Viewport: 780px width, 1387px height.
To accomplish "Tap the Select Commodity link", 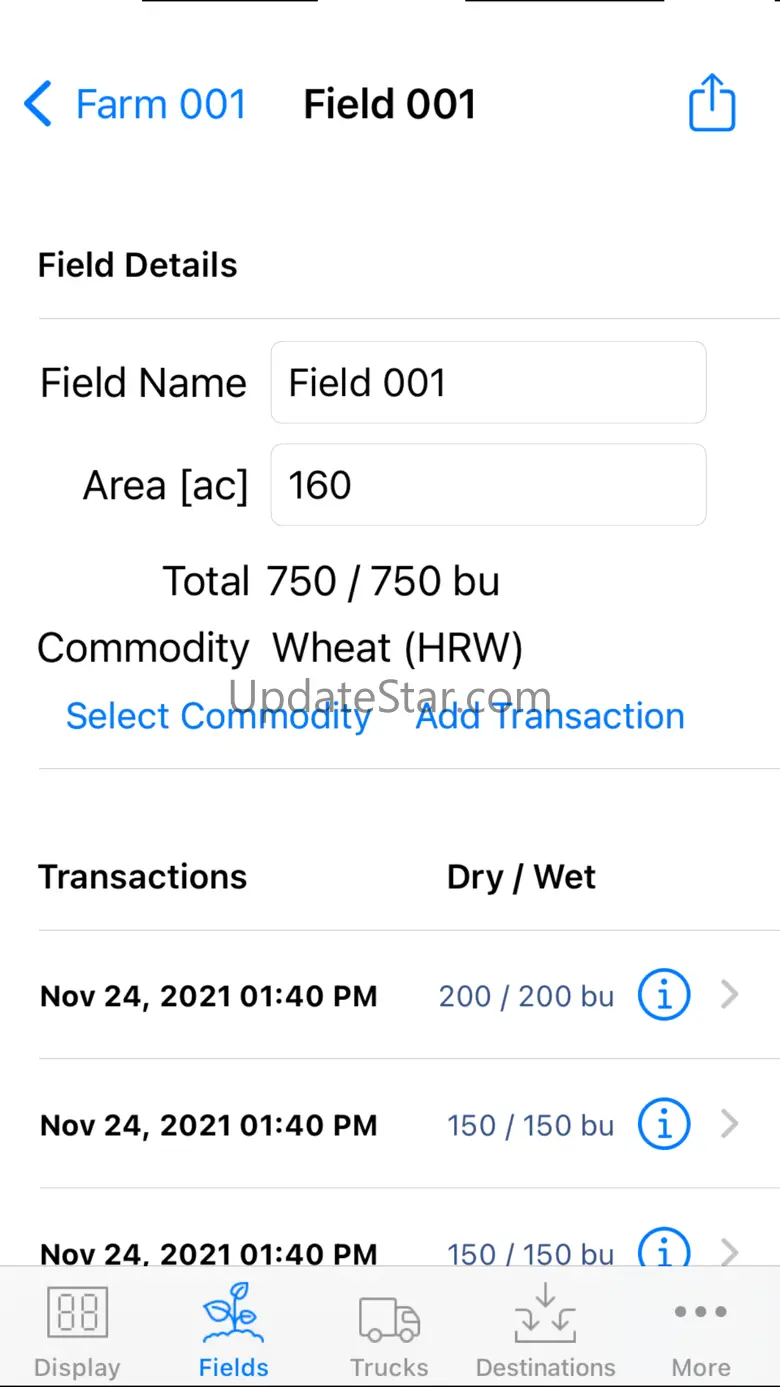I will 218,716.
